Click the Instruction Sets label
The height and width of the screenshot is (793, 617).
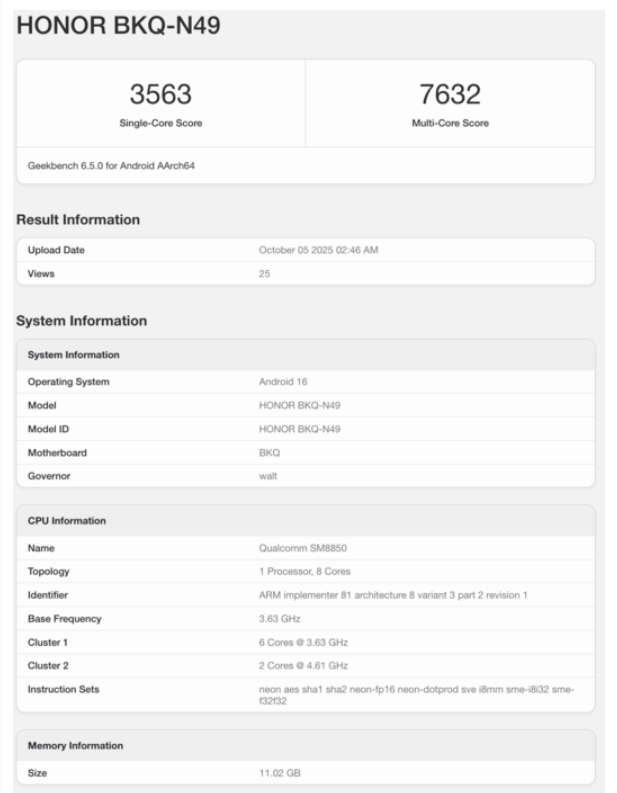63,689
